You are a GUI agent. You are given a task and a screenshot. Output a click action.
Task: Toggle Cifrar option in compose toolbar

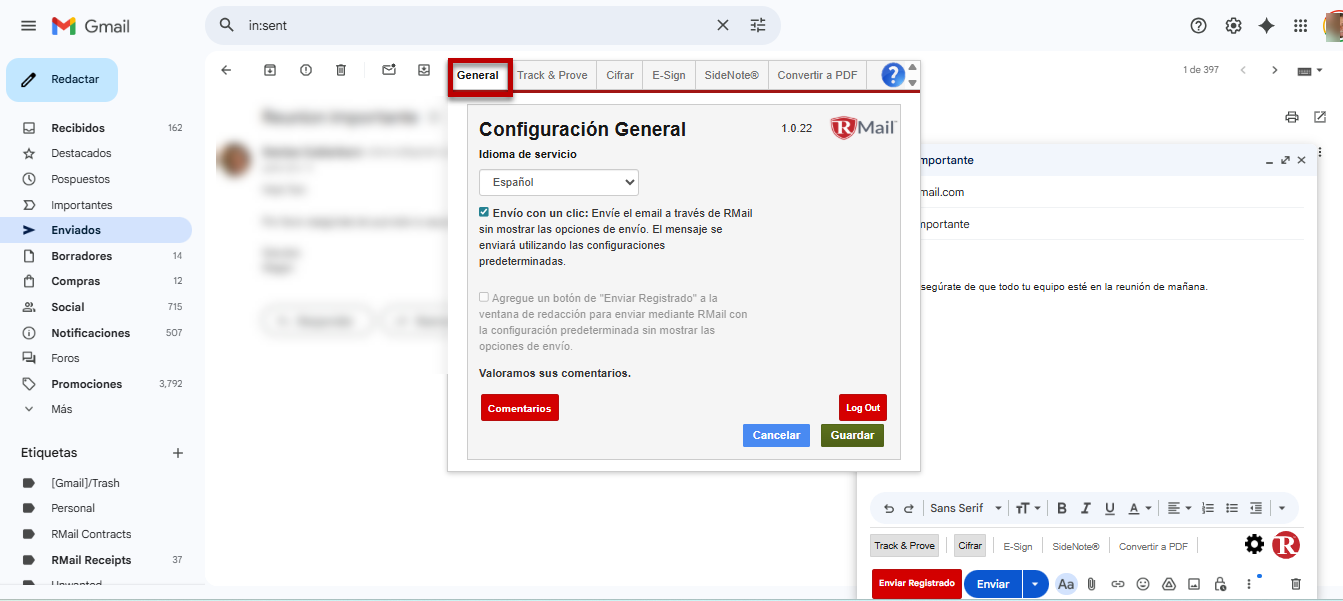click(969, 546)
